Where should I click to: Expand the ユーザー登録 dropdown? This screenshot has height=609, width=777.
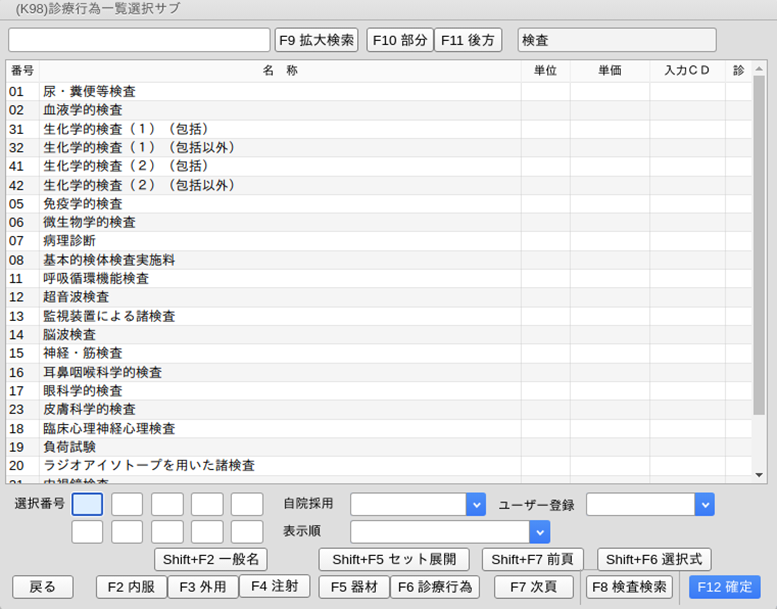coord(704,504)
